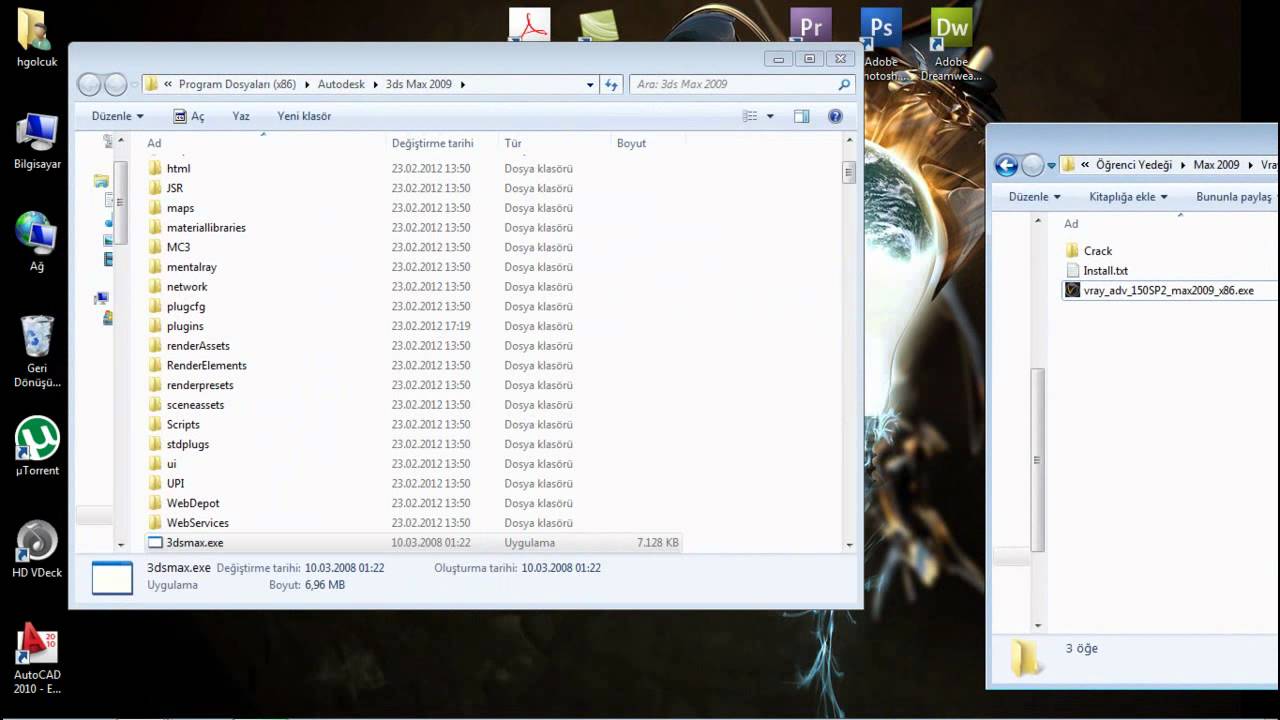Screen dimensions: 1280x720
Task: Select the plugins folder
Action: pos(176,326)
